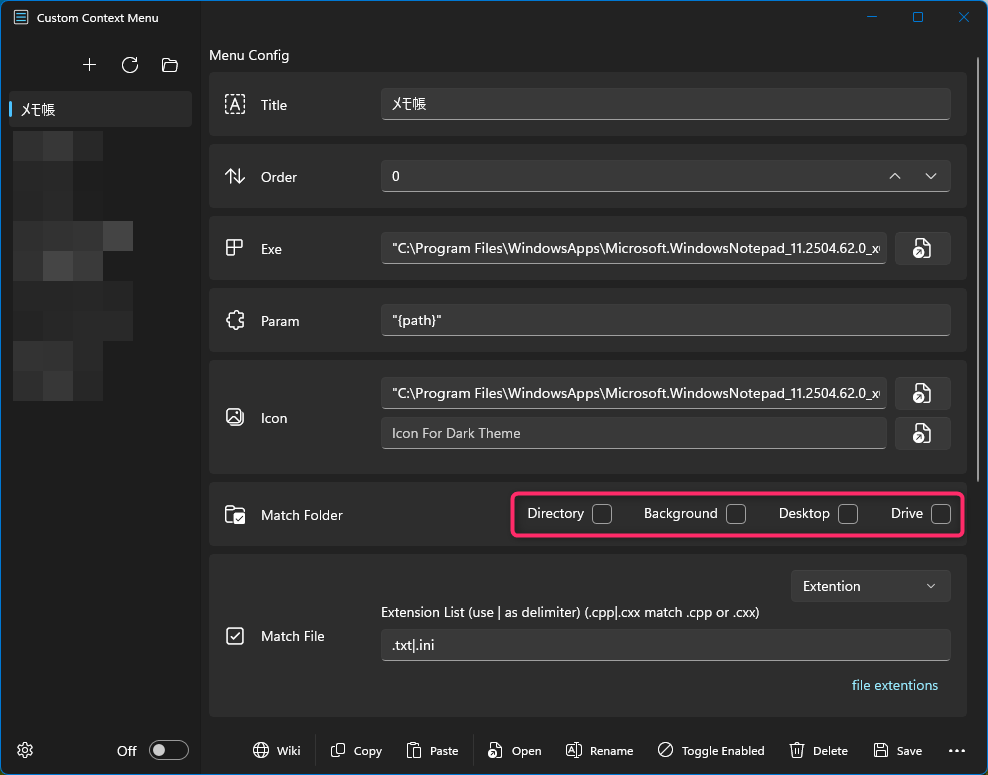Click the Match Folder label

(302, 515)
